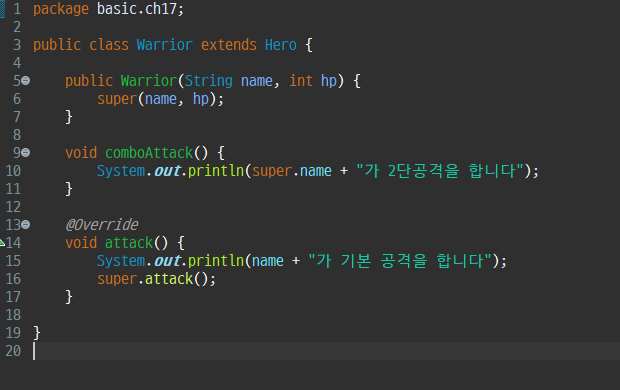Collapse the Warrior constructor fold marker on line 5
Screen dimensions: 620x390
(25, 81)
